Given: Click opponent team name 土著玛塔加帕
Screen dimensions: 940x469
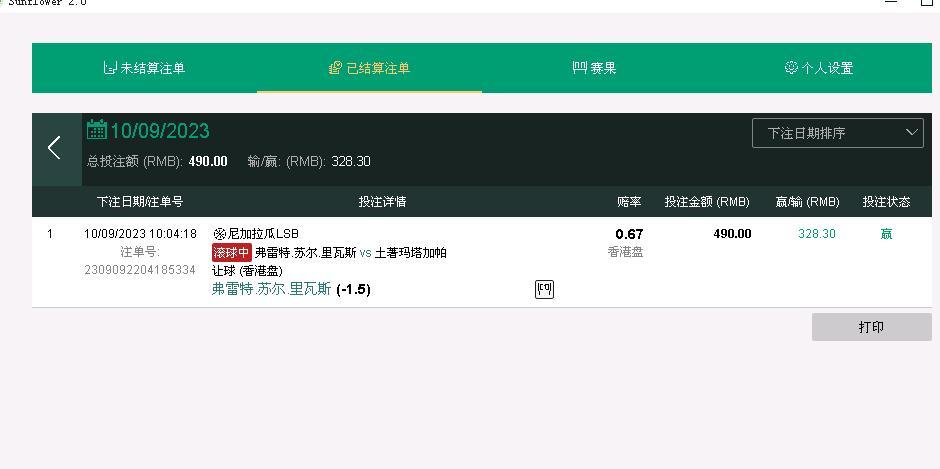Looking at the screenshot, I should (411, 253).
